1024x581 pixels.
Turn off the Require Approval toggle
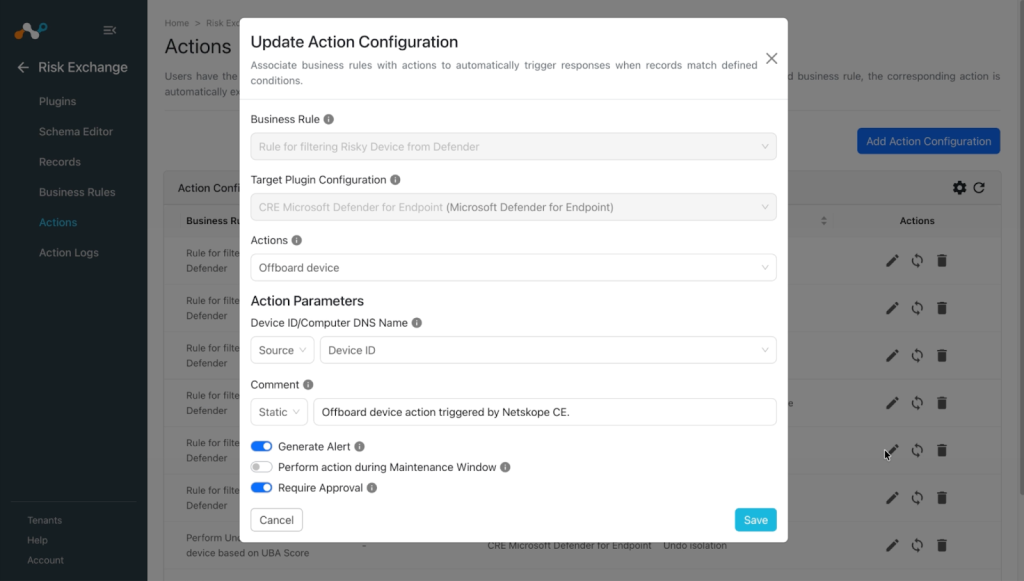261,488
